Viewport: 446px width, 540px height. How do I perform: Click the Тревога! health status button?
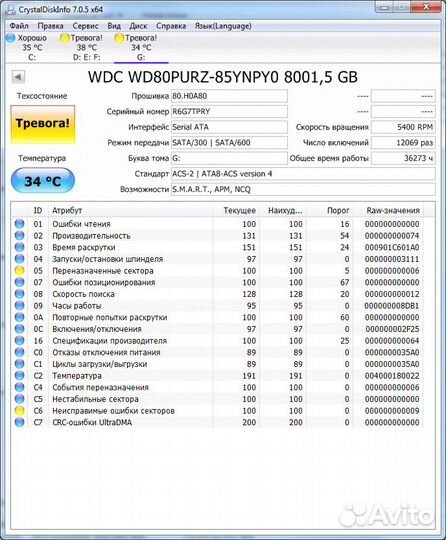[x=43, y=124]
